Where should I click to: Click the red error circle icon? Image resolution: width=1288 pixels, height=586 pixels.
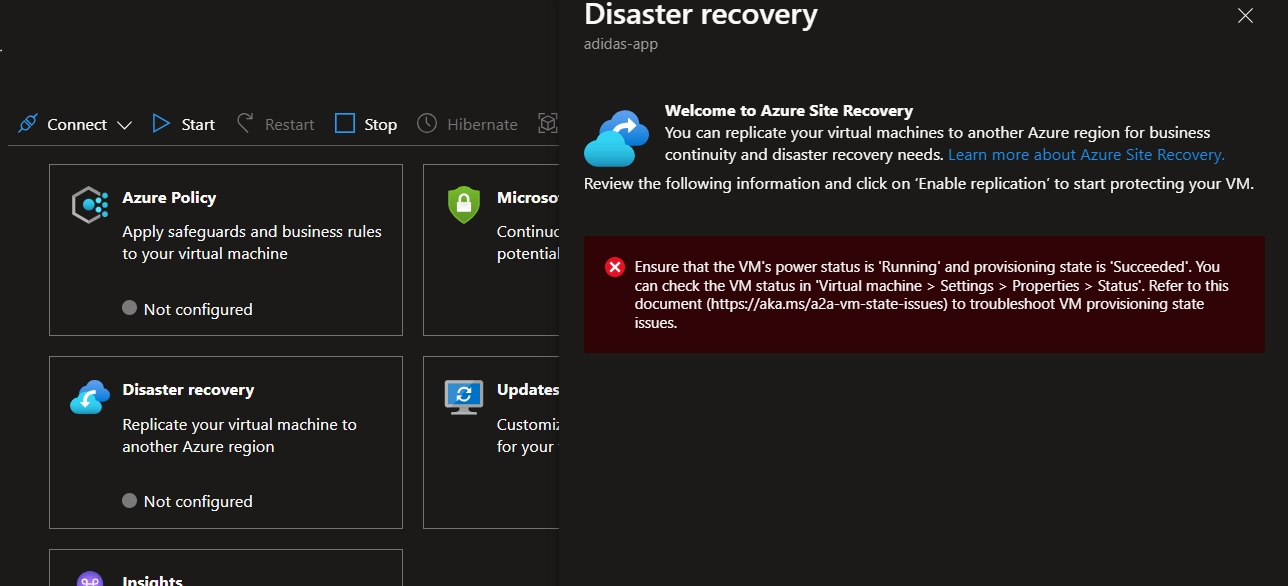tap(614, 267)
